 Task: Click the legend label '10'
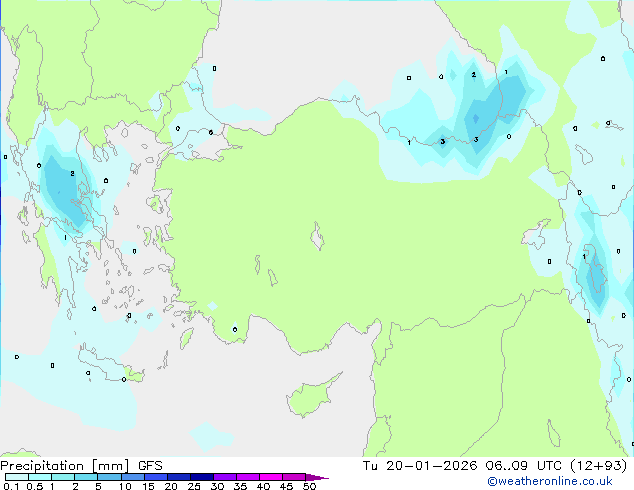point(125,486)
